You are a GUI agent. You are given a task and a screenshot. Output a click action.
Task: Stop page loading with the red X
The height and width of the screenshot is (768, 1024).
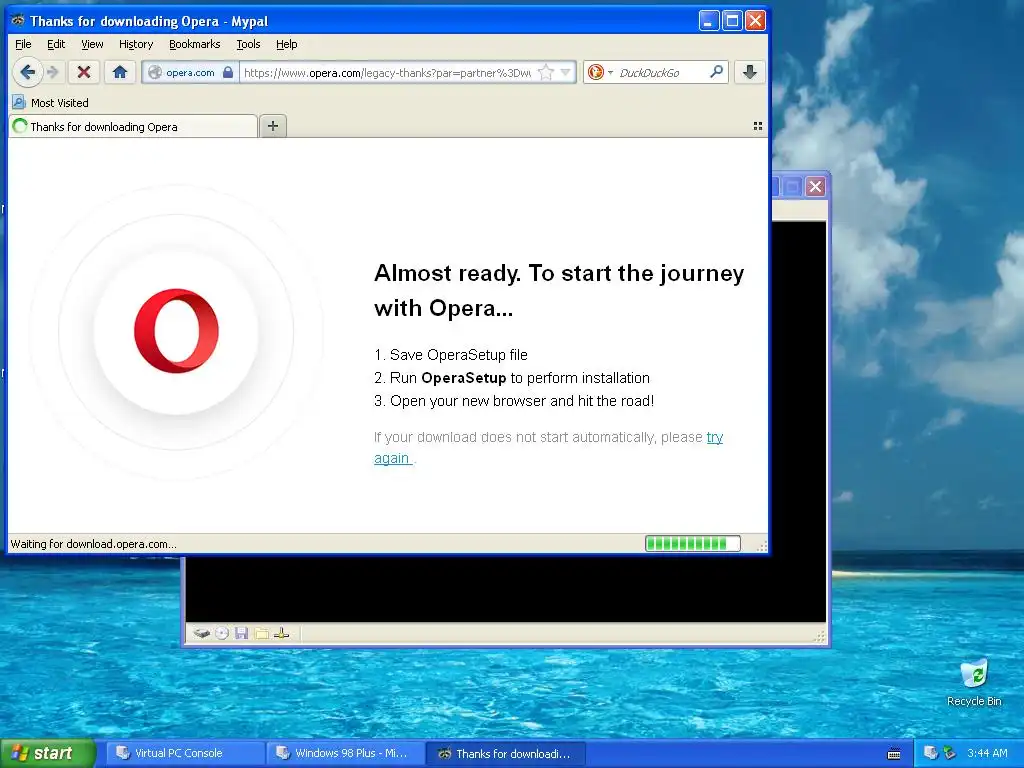click(x=84, y=72)
